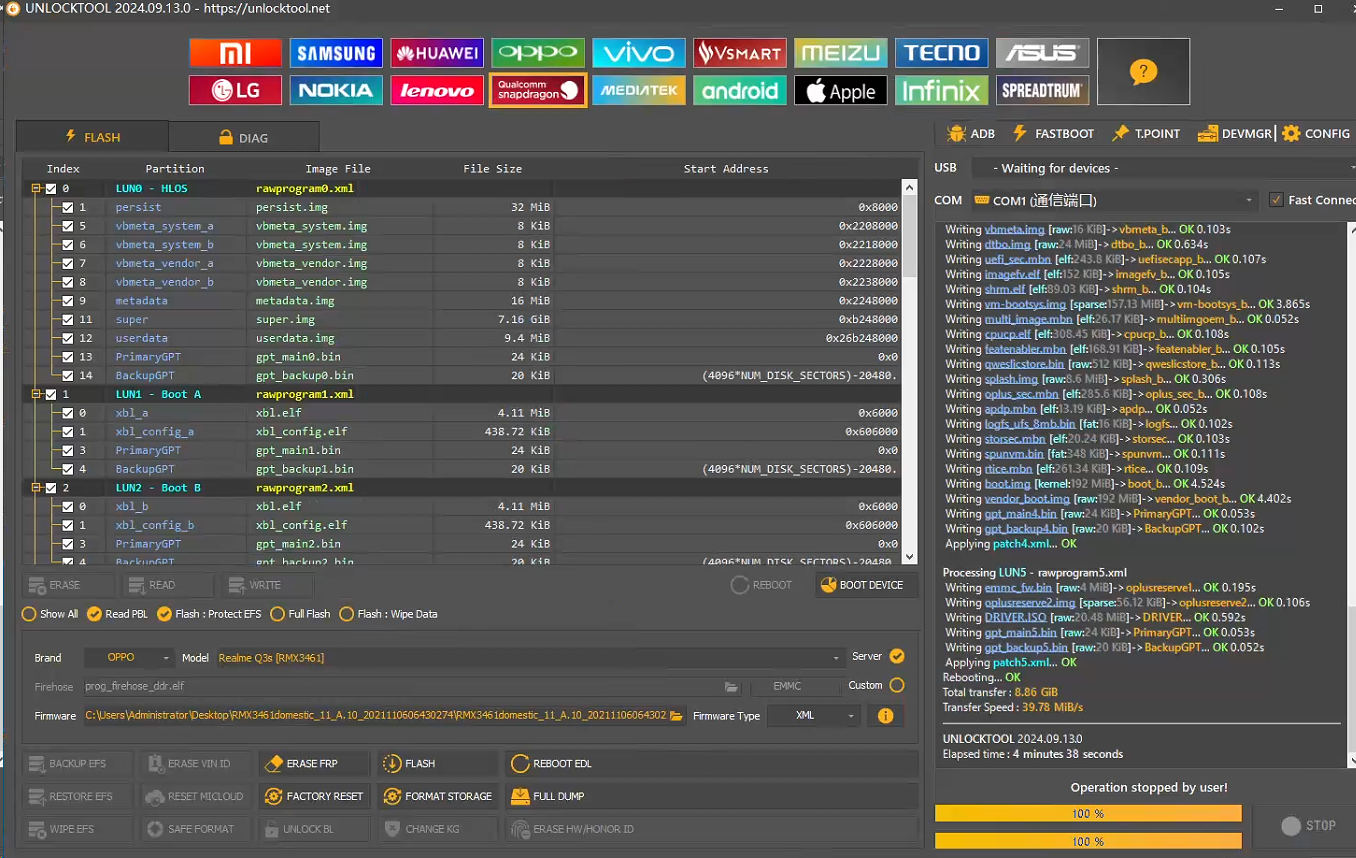Click the FORMAT STORAGE button

click(x=437, y=796)
